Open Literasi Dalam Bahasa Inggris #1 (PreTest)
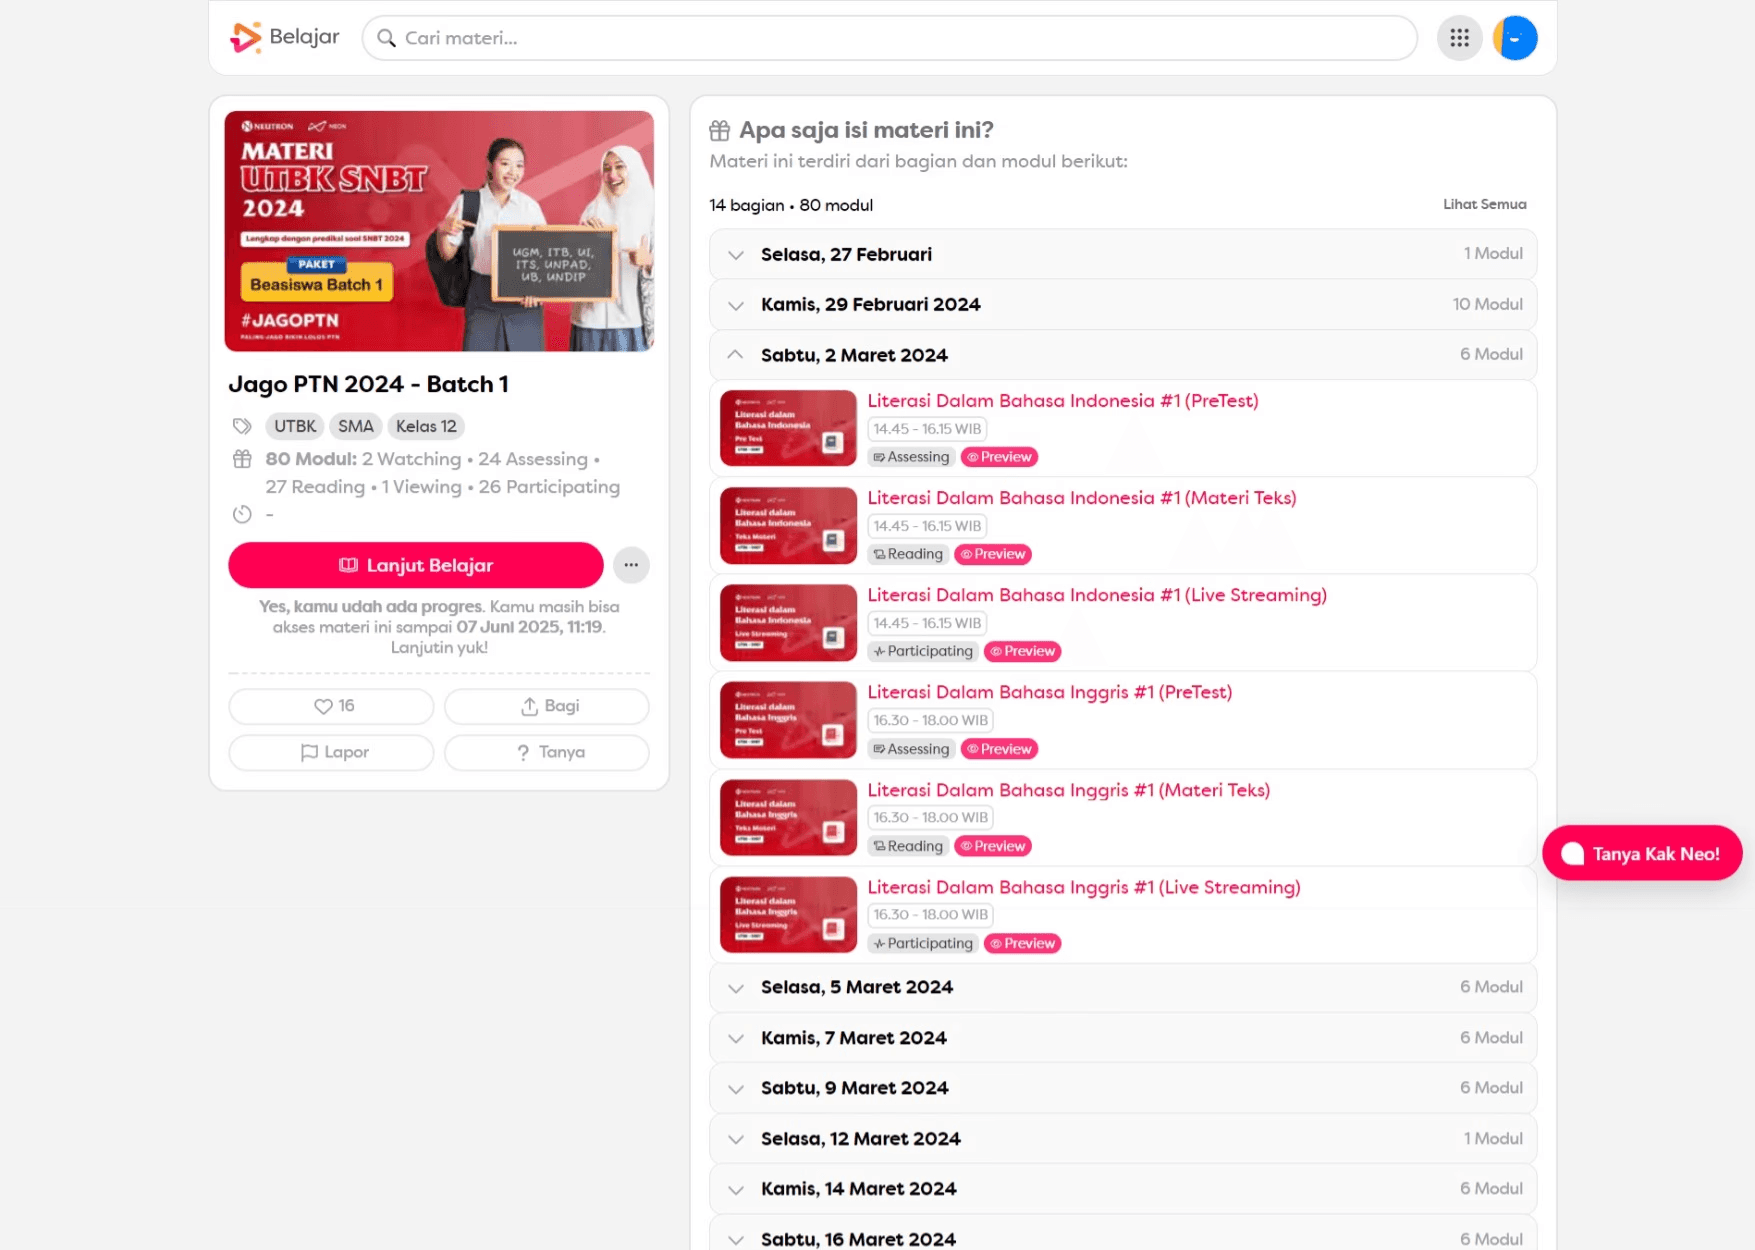Image resolution: width=1755 pixels, height=1250 pixels. click(1050, 692)
